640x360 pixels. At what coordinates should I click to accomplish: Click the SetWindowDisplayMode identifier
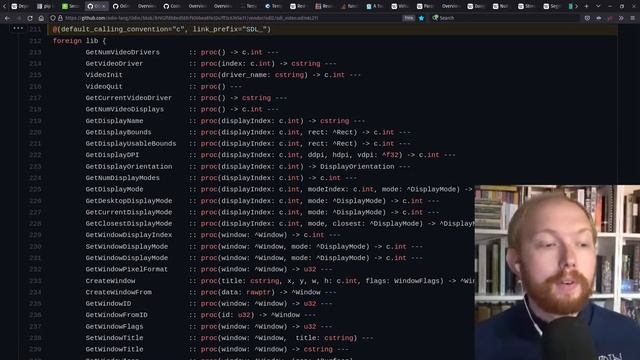pos(127,247)
